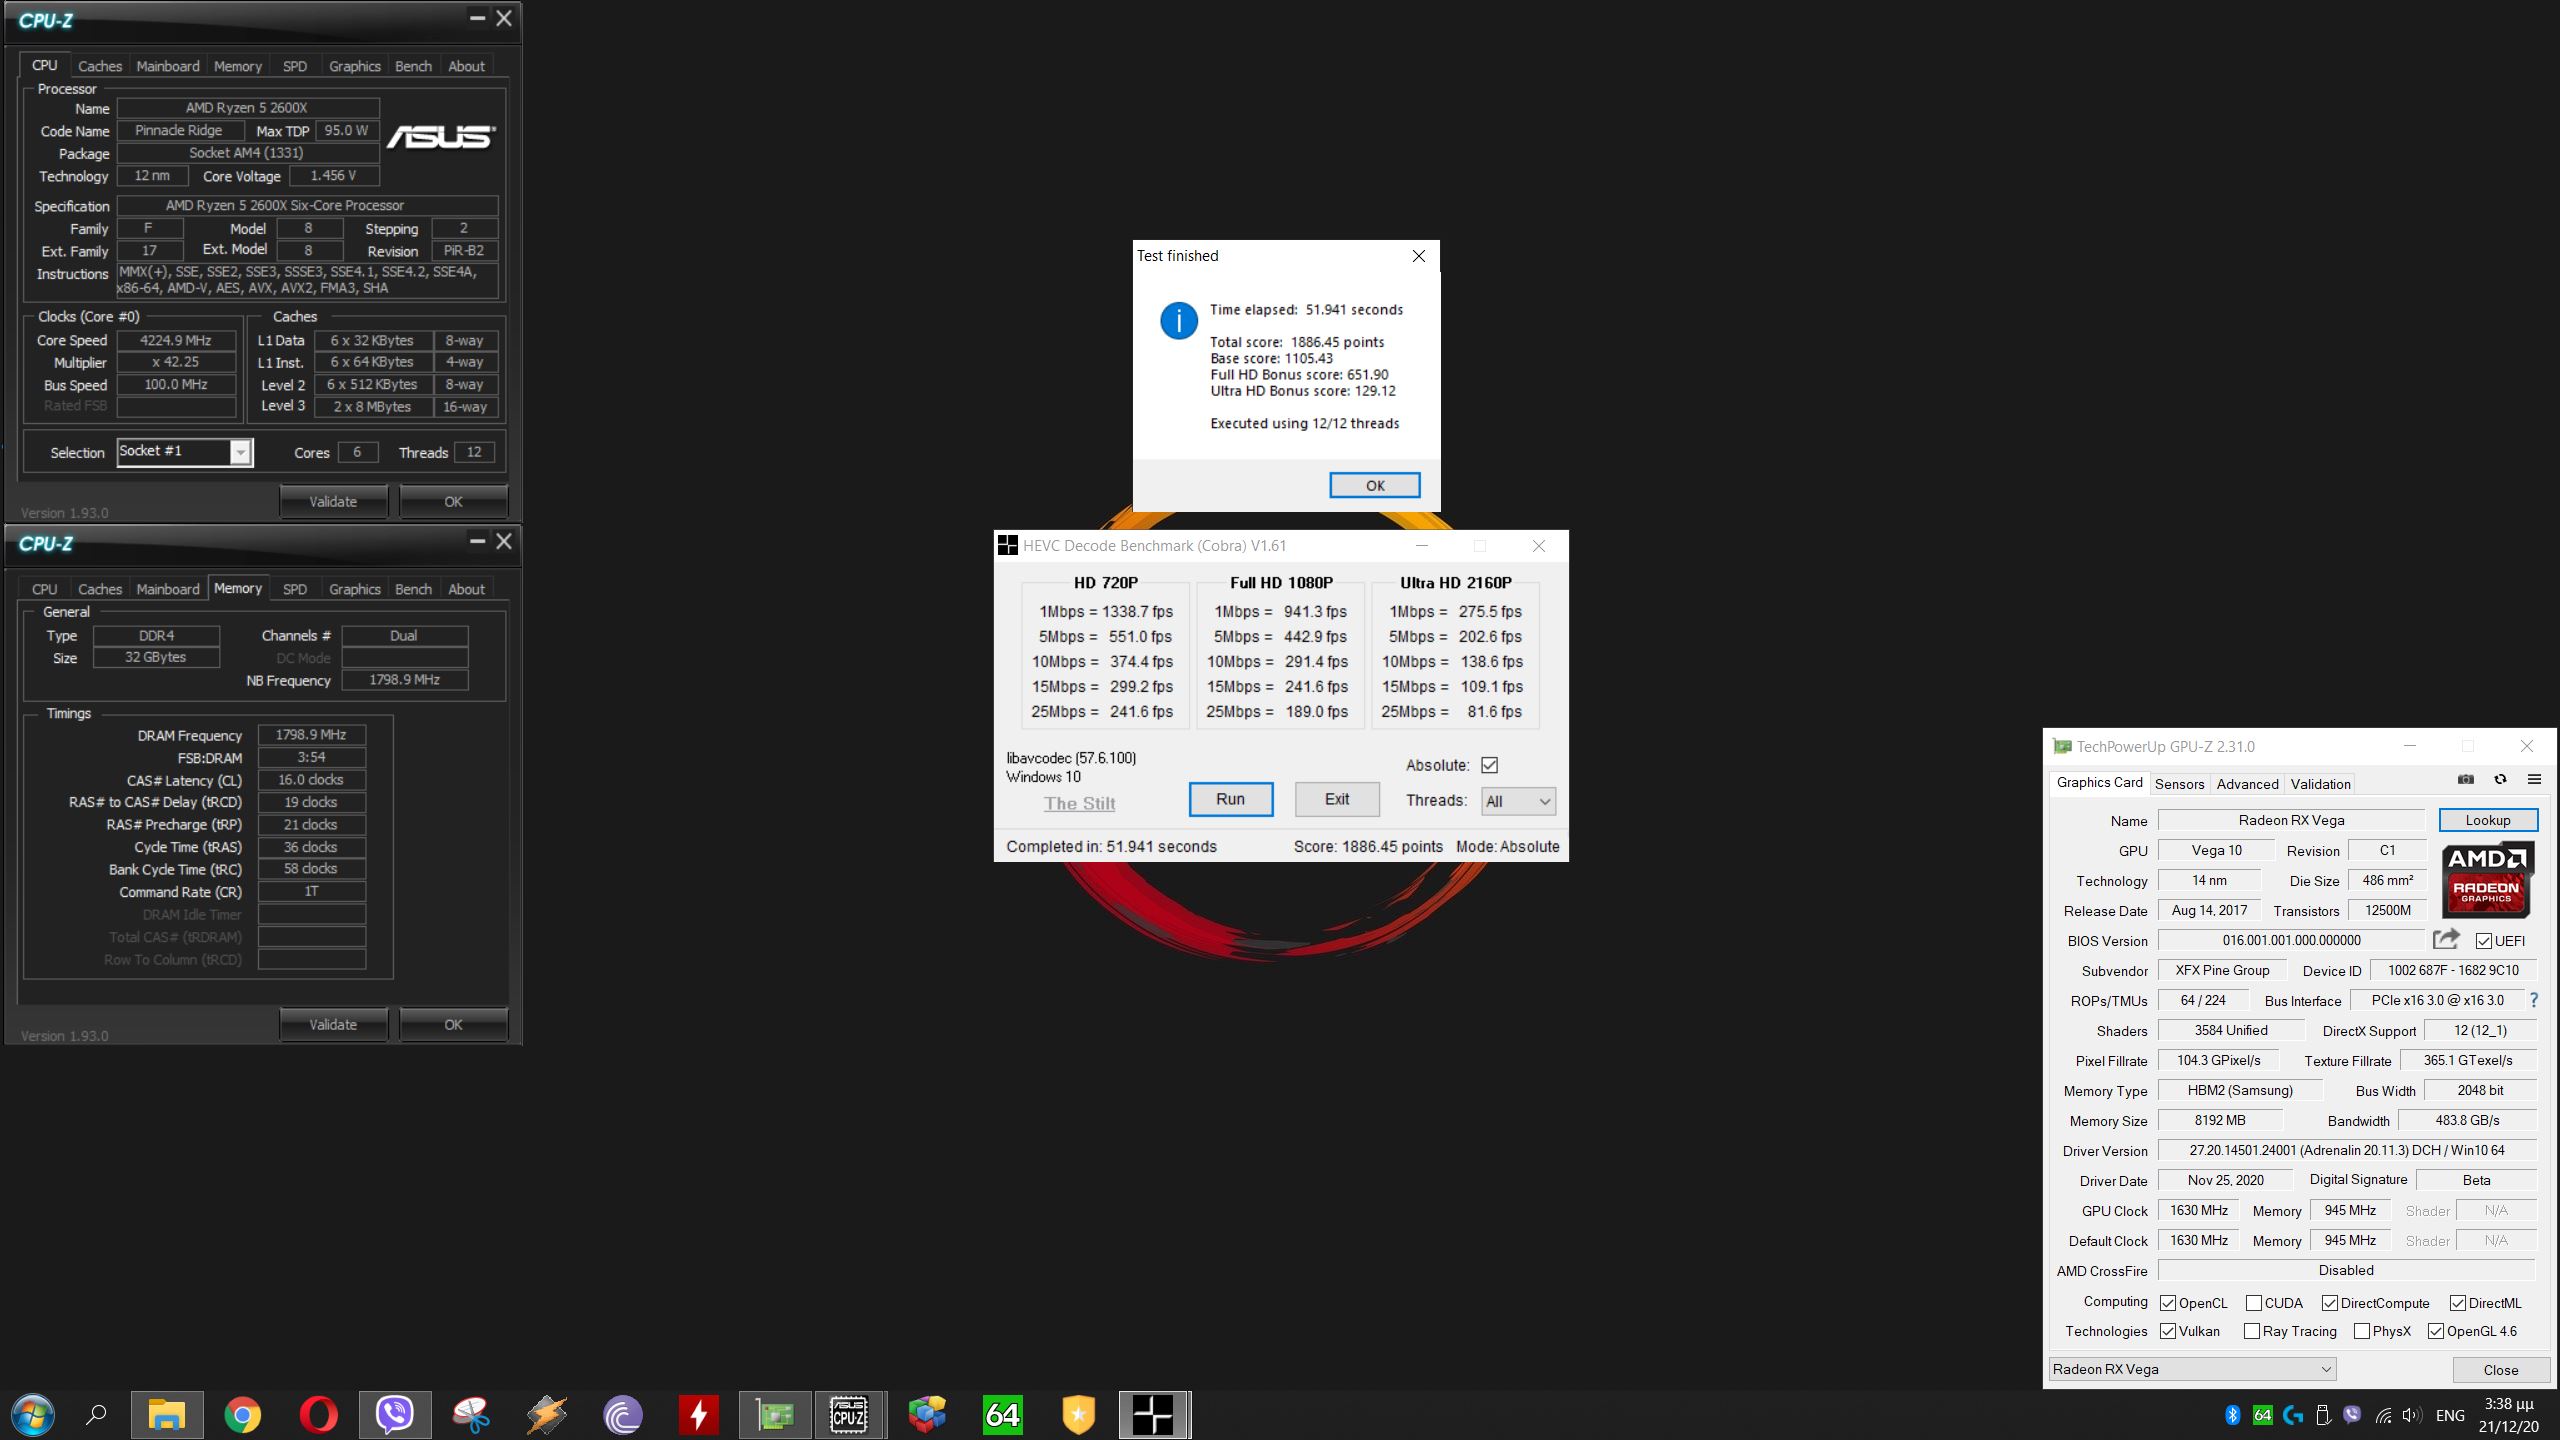The height and width of the screenshot is (1440, 2560).
Task: Take a GPU-Z screenshot with the camera icon
Action: click(x=2466, y=779)
